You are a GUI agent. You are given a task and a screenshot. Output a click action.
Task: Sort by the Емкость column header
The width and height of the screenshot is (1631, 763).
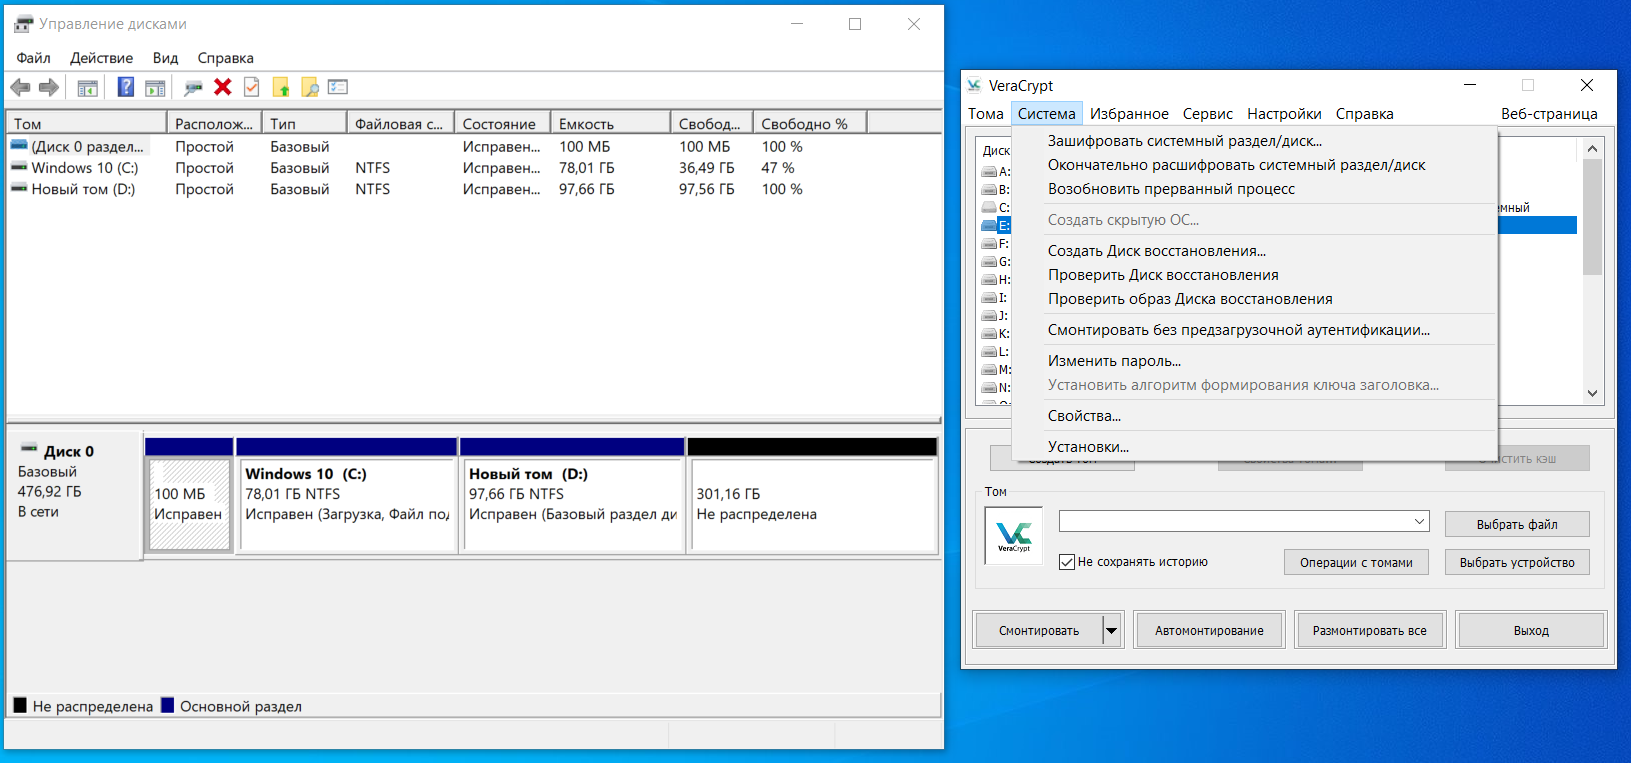pyautogui.click(x=611, y=124)
